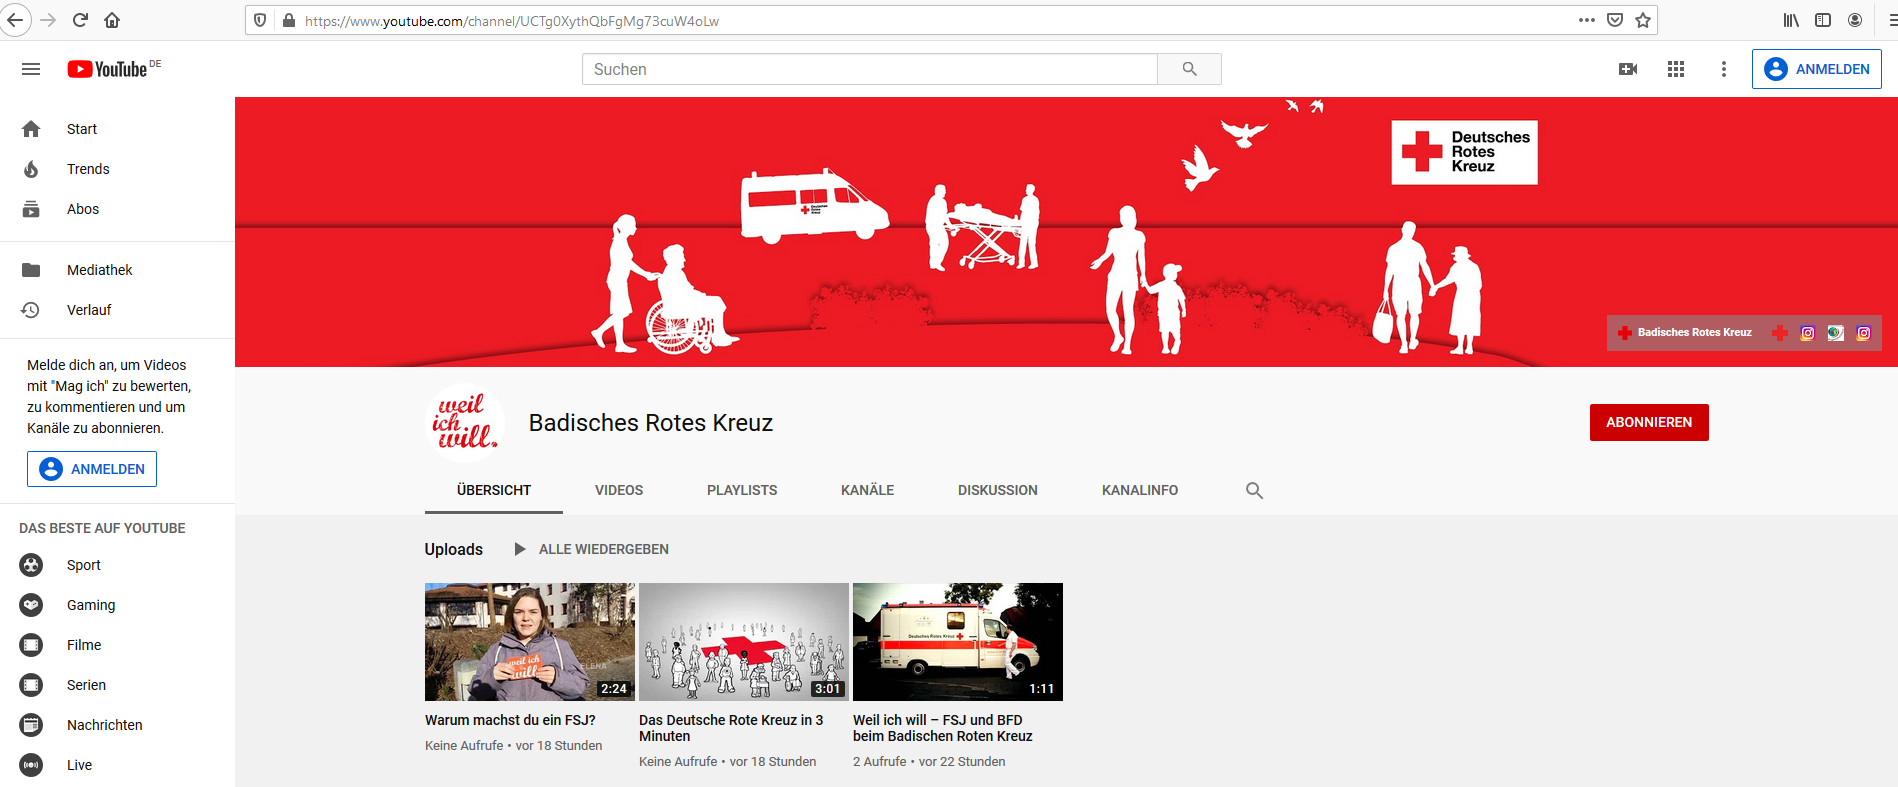Play all uploads via ALLE WIEDERGEBEN

(x=591, y=549)
